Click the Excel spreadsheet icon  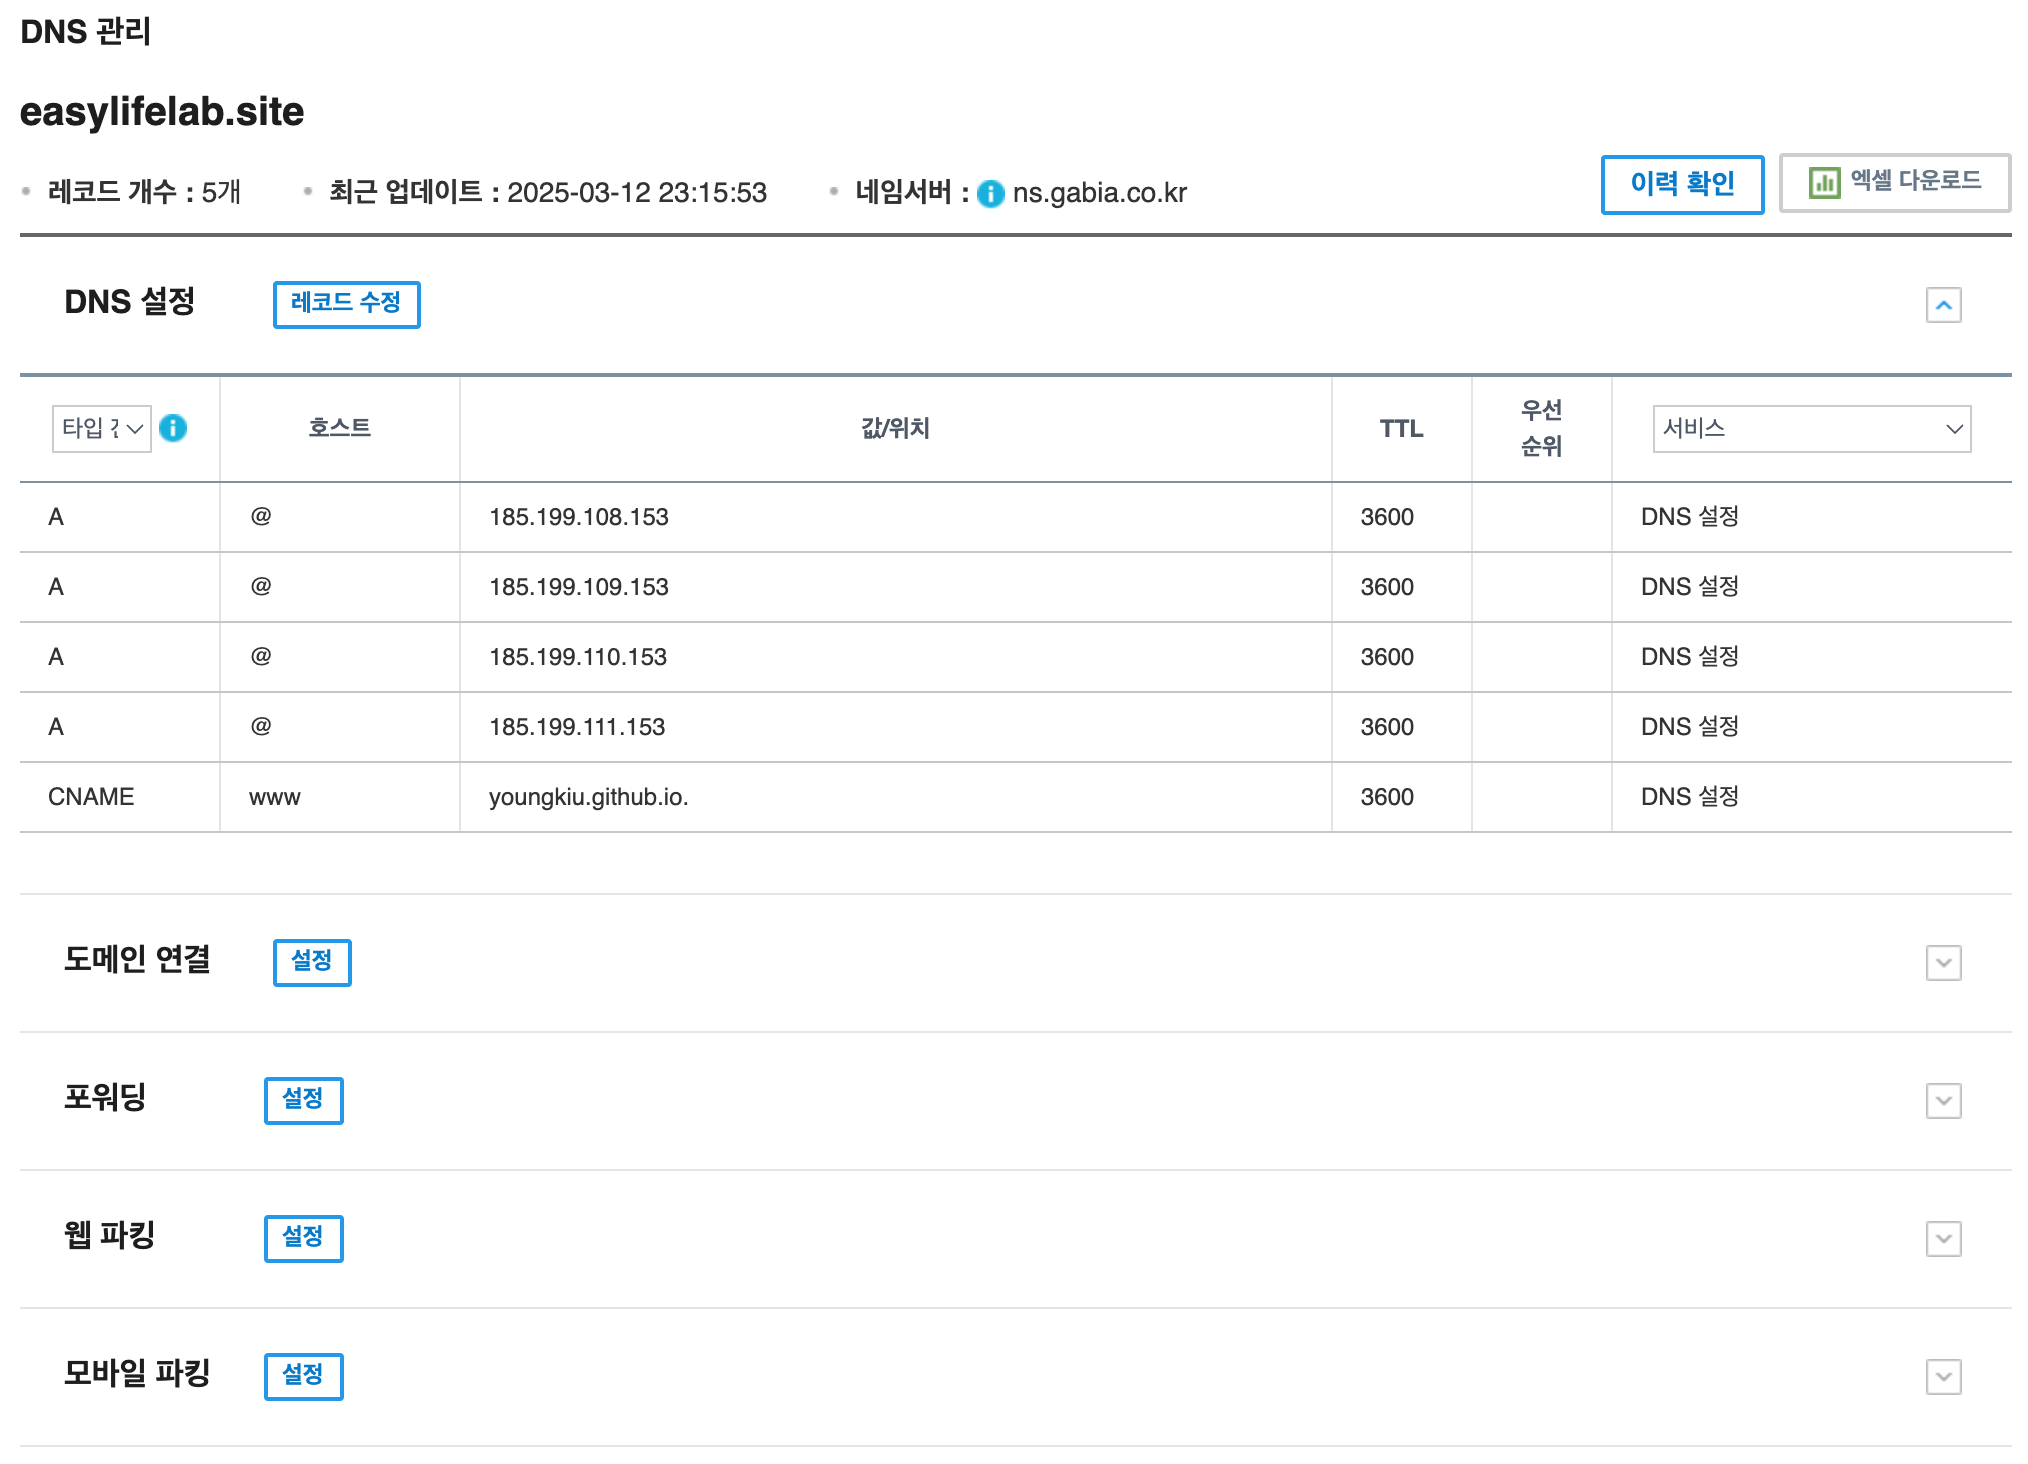[1824, 182]
